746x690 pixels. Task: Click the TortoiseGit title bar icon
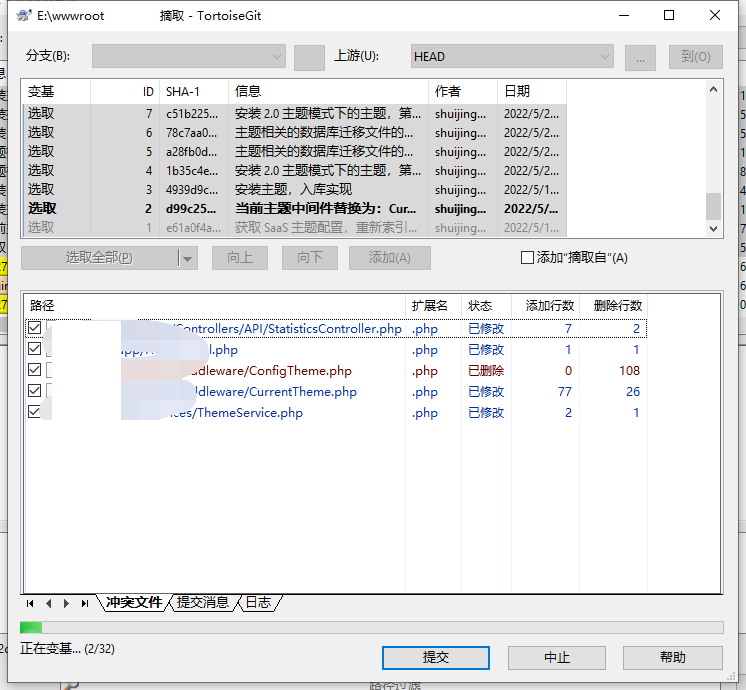click(21, 16)
